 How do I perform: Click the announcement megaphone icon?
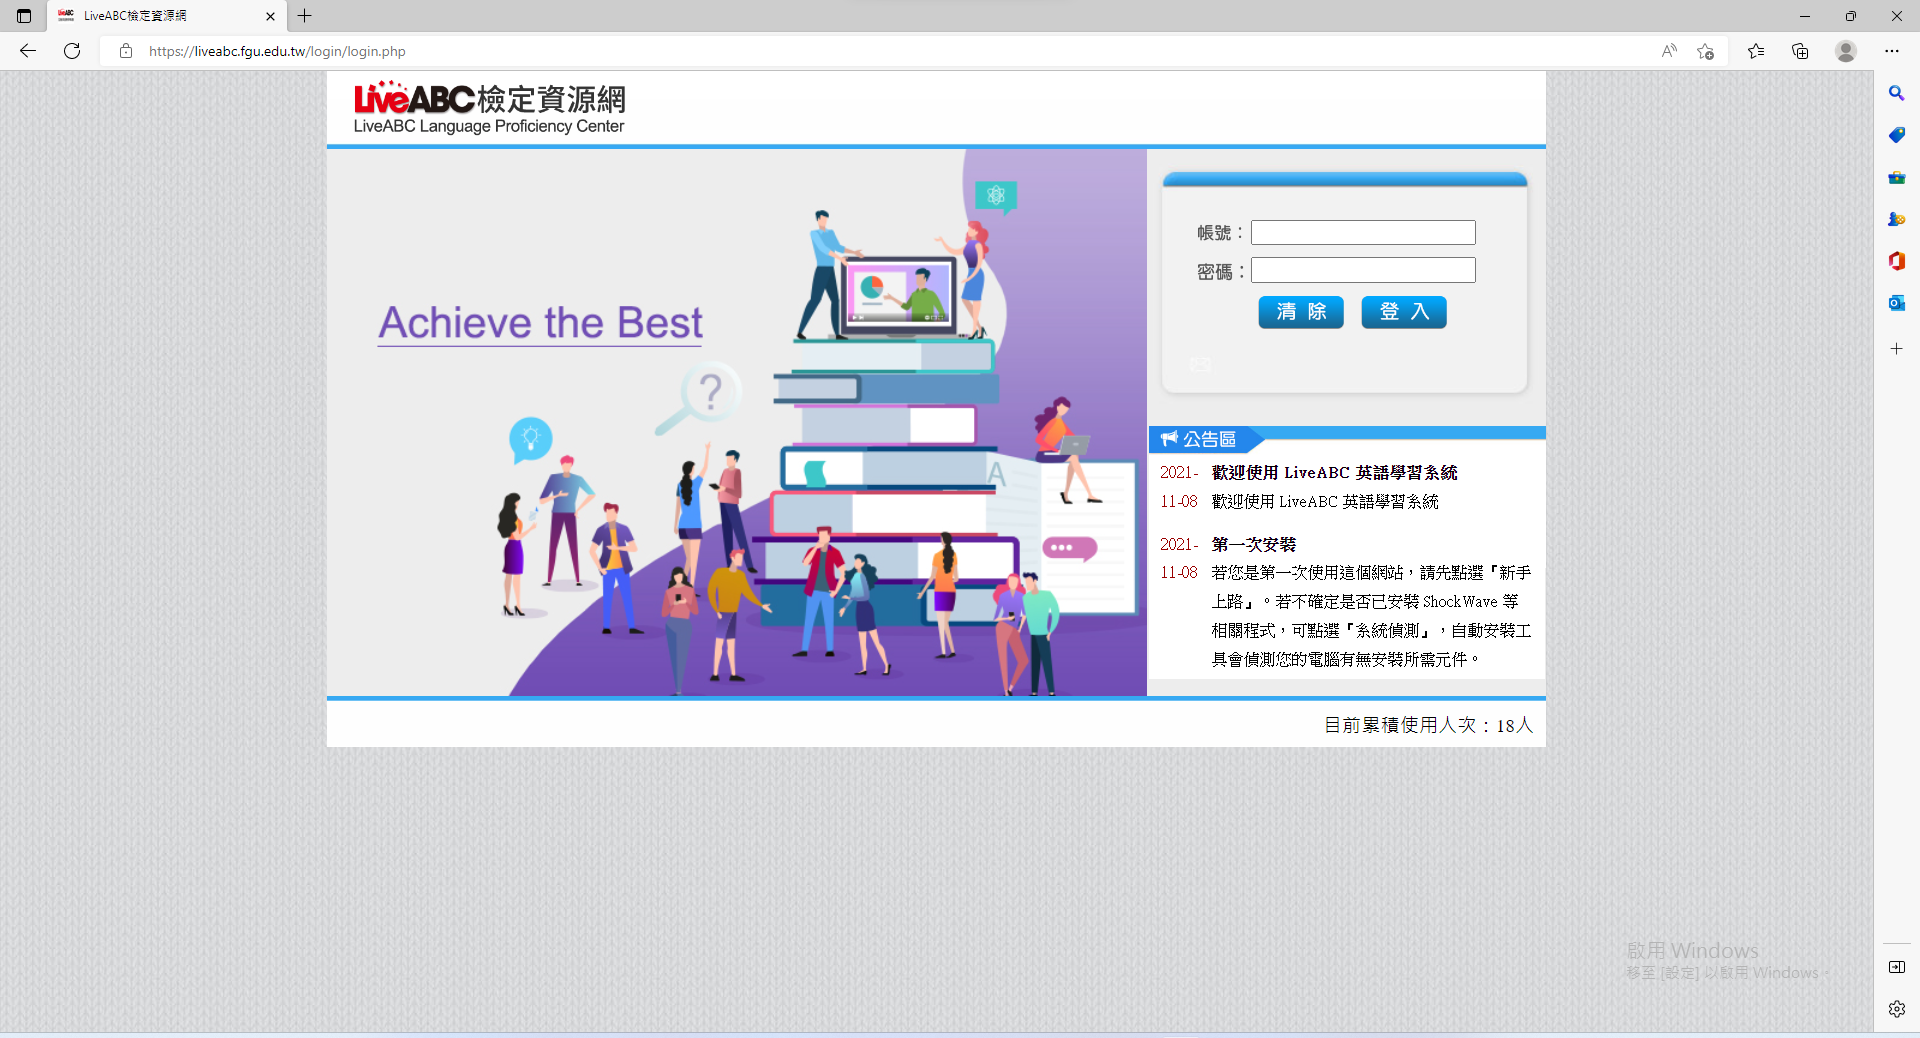[x=1169, y=439]
